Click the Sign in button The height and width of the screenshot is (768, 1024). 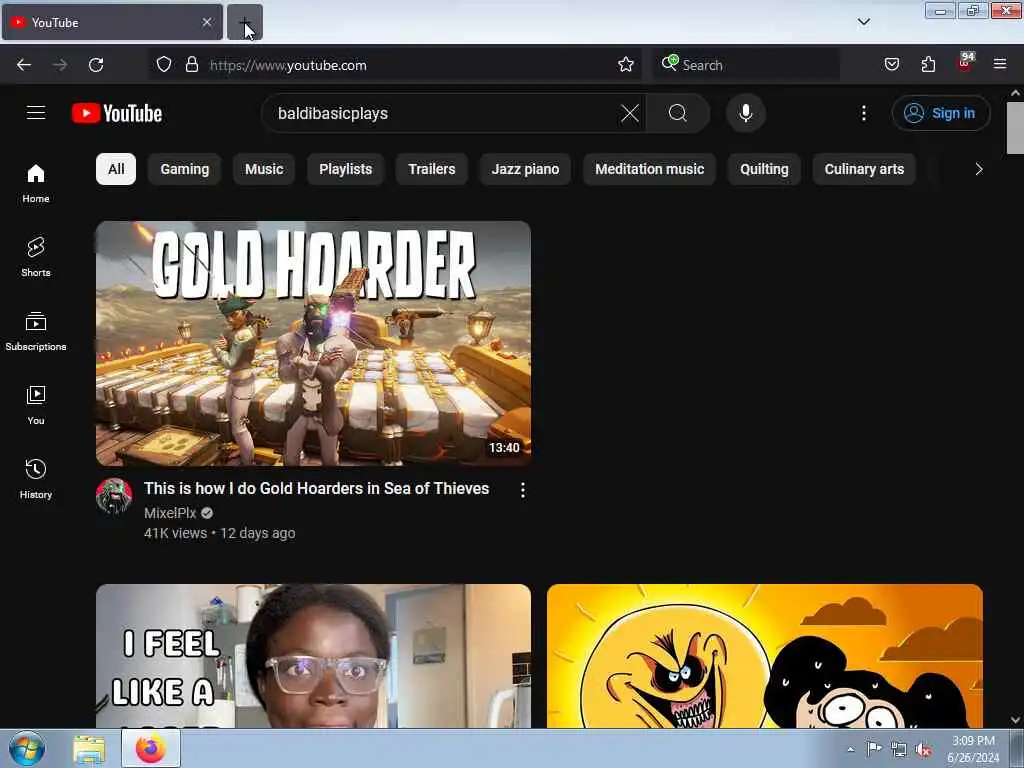point(941,113)
